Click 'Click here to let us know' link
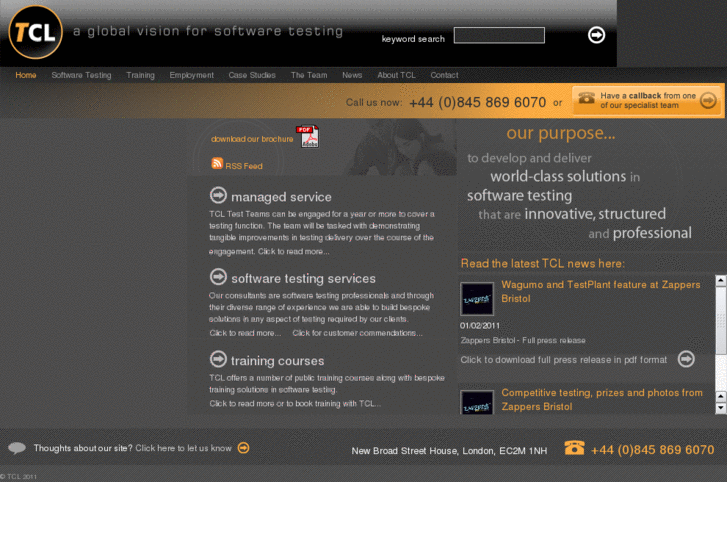This screenshot has width=727, height=545. point(183,448)
